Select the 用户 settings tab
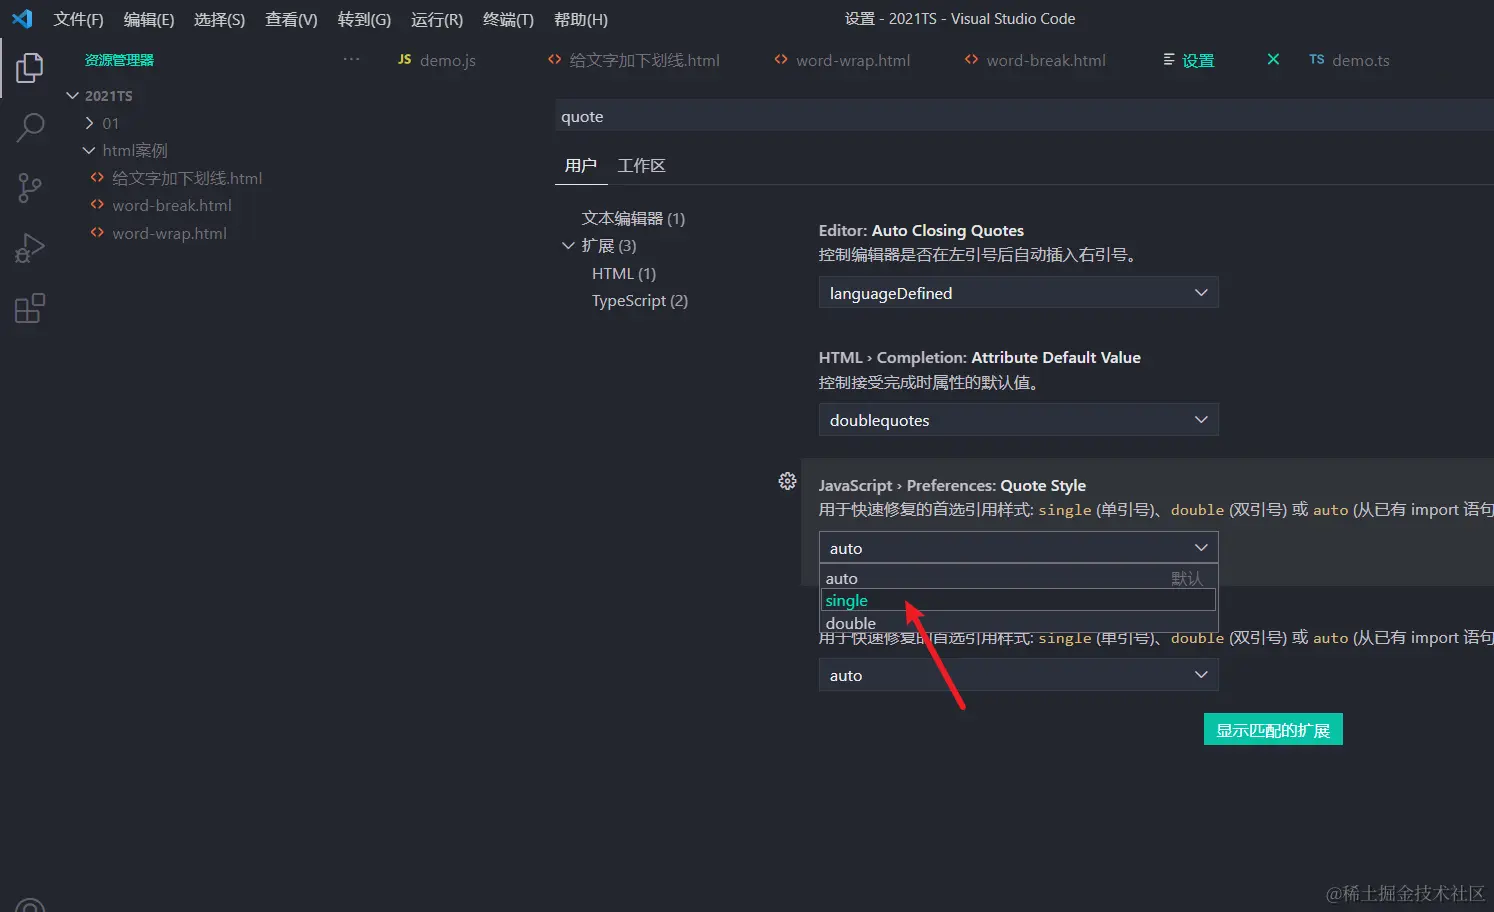The height and width of the screenshot is (912, 1494). click(581, 165)
